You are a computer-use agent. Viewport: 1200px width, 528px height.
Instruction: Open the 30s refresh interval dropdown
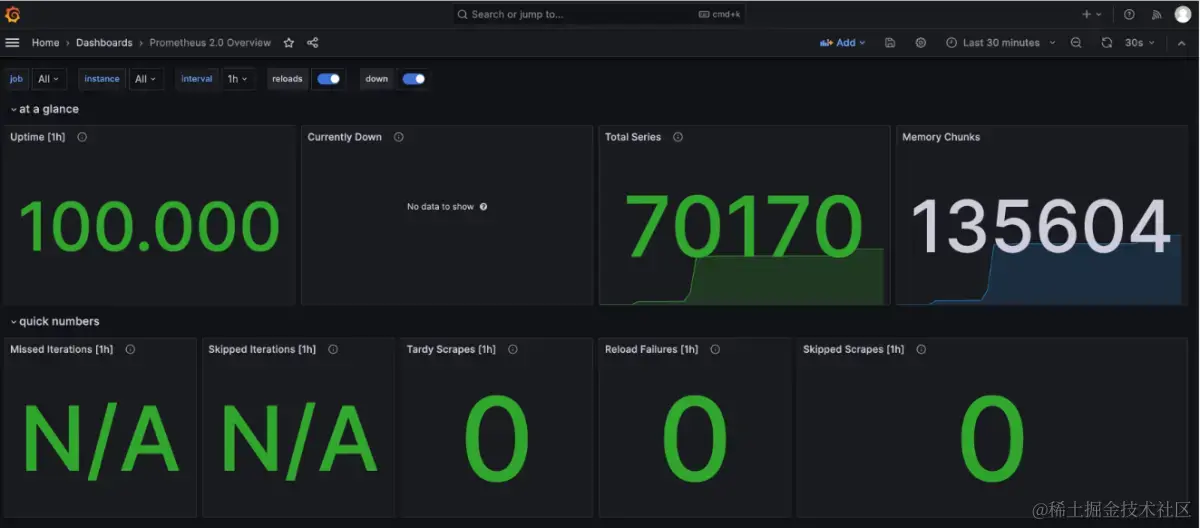[1139, 43]
